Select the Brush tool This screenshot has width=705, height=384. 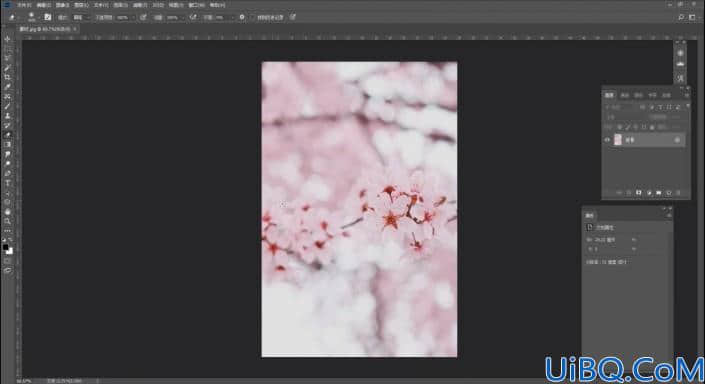[x=7, y=106]
